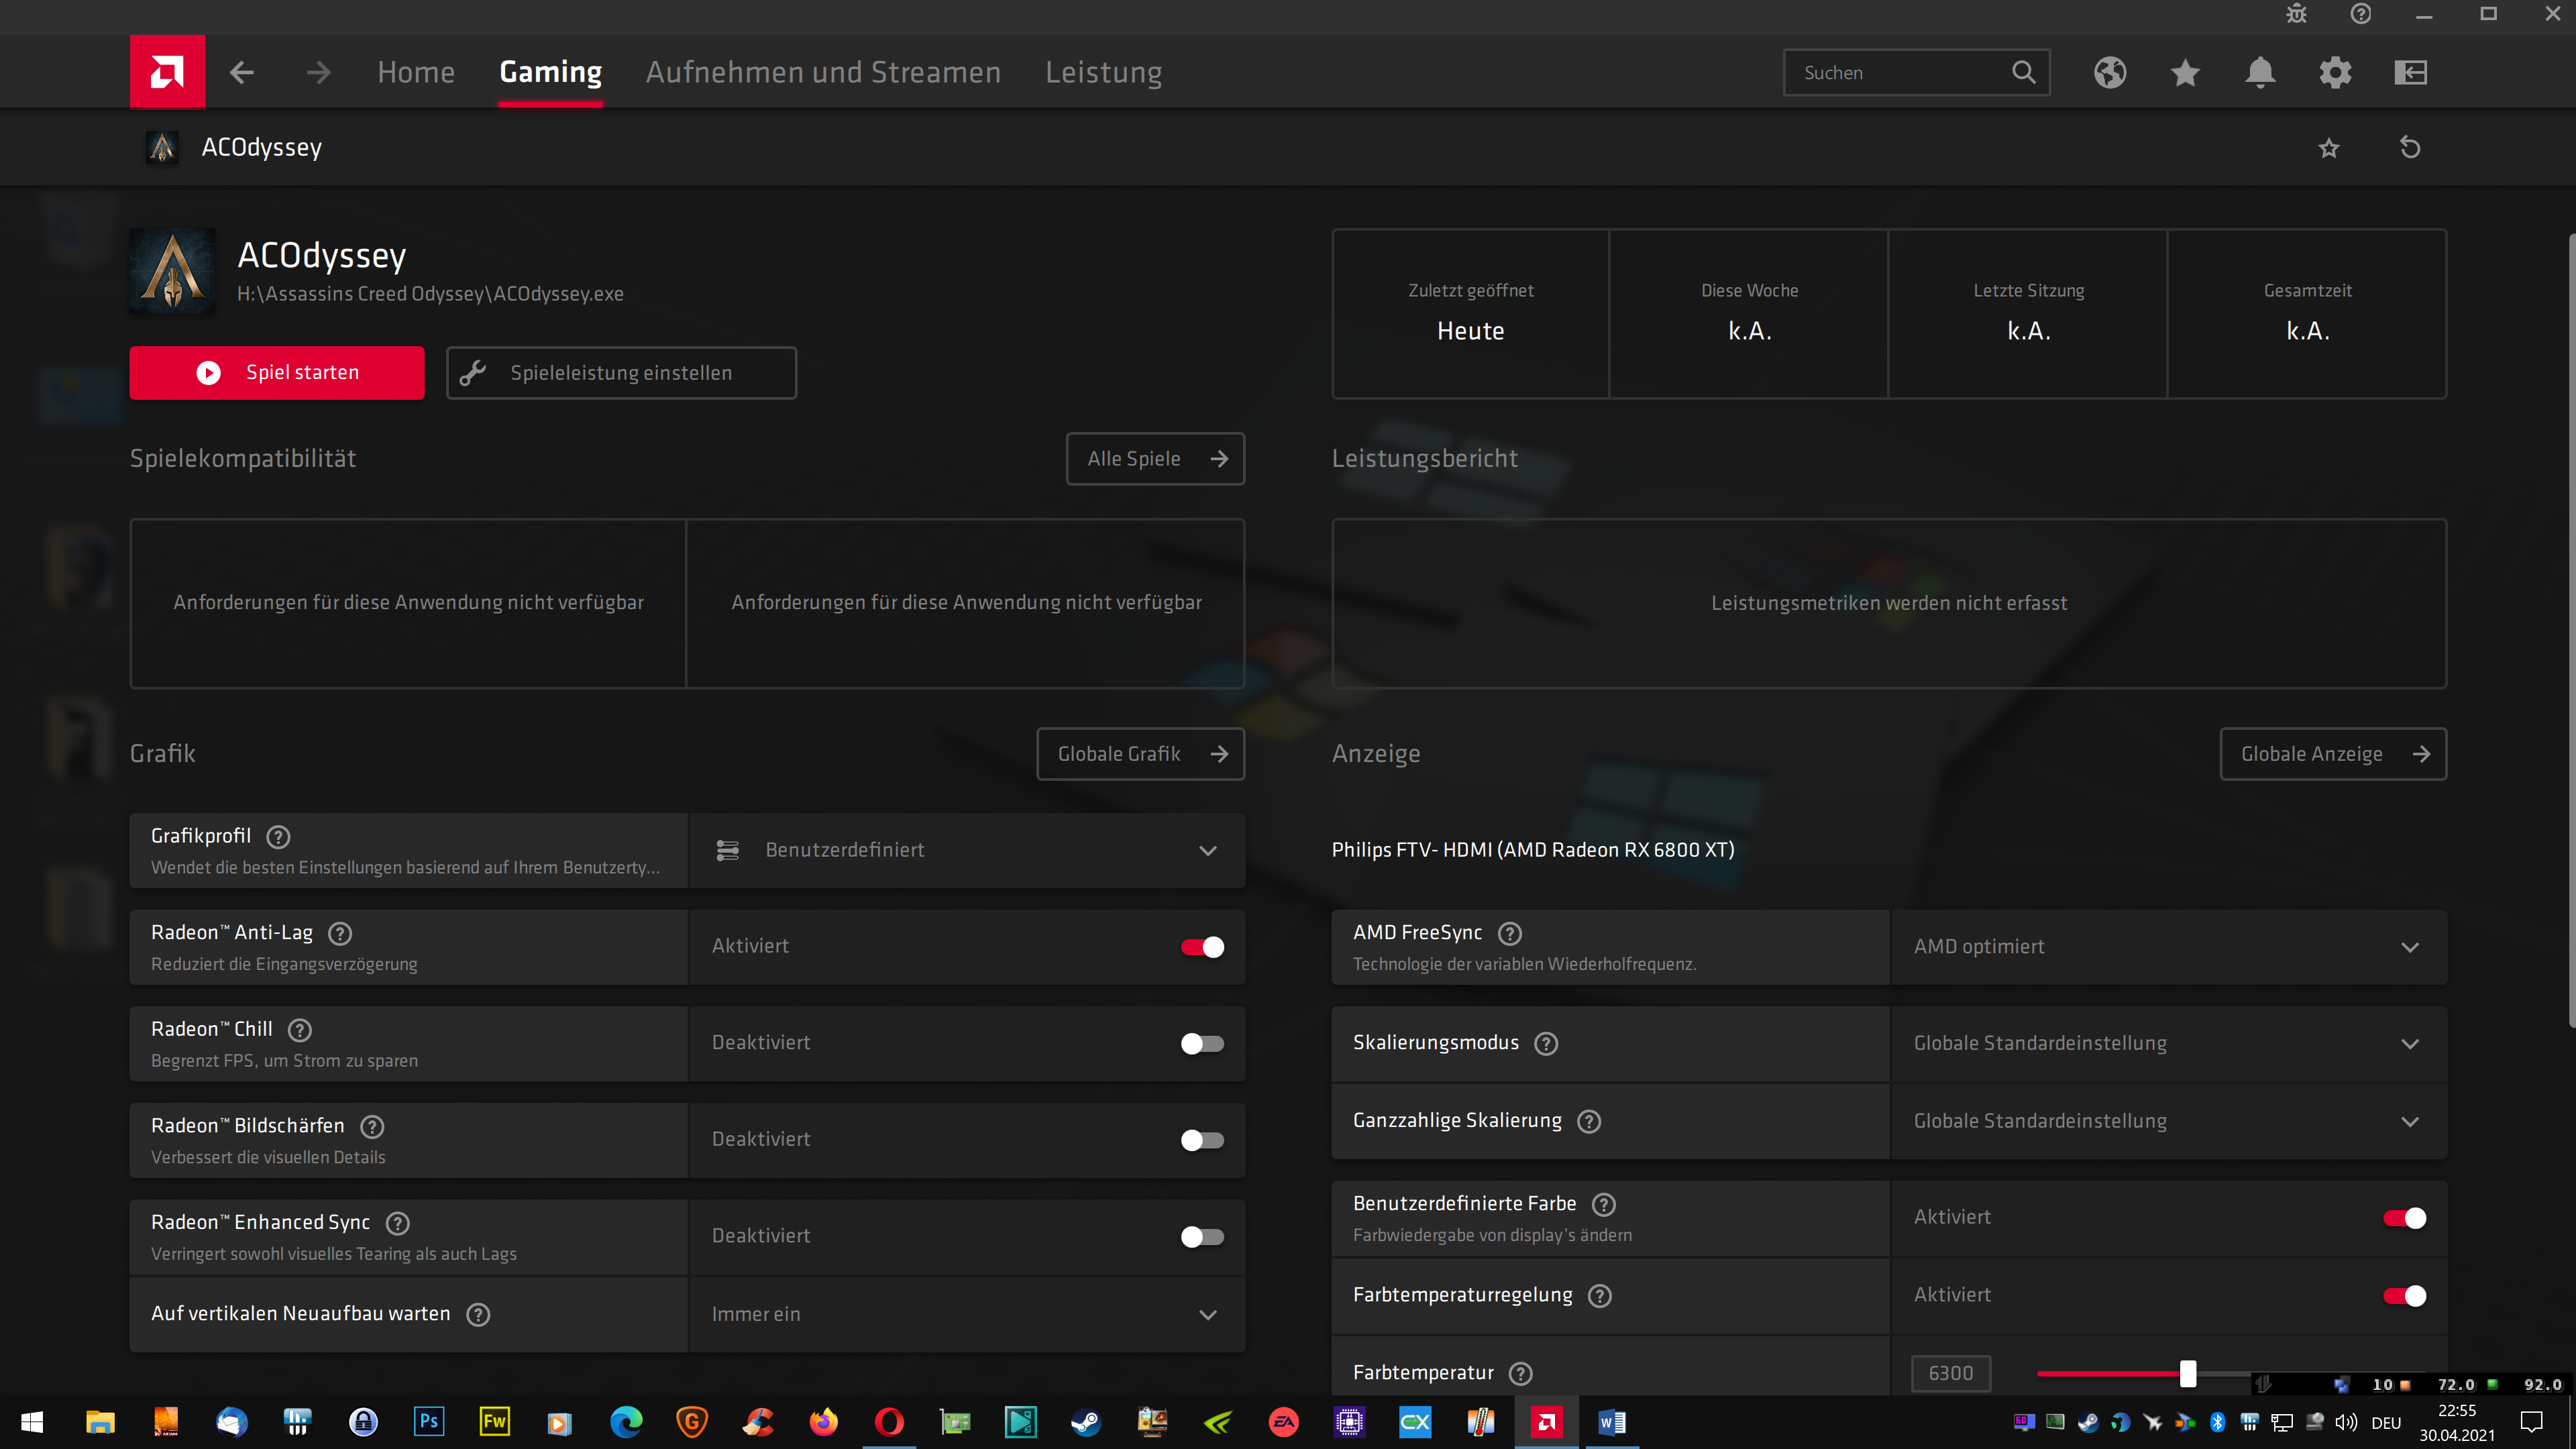Go back with the left arrow icon
Image resolution: width=2576 pixels, height=1449 pixels.
[x=242, y=72]
